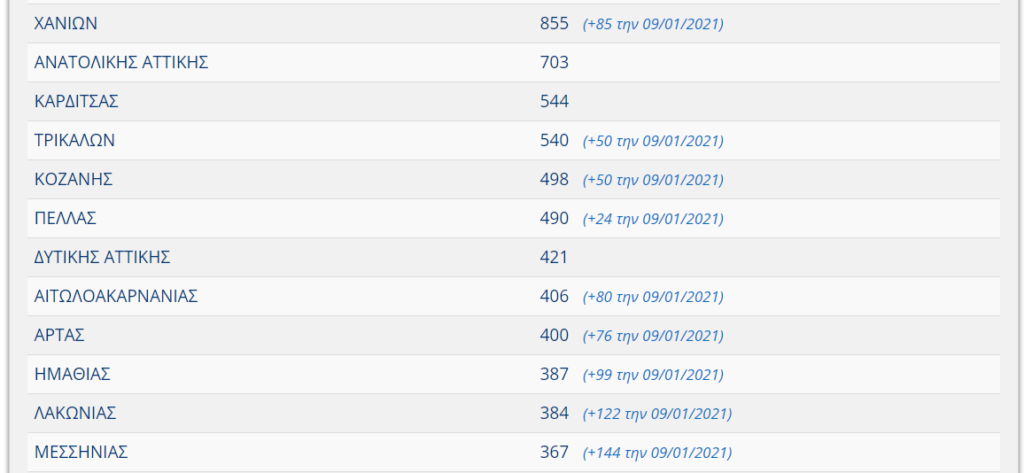Select the value 855 for Χανίων

(x=554, y=24)
